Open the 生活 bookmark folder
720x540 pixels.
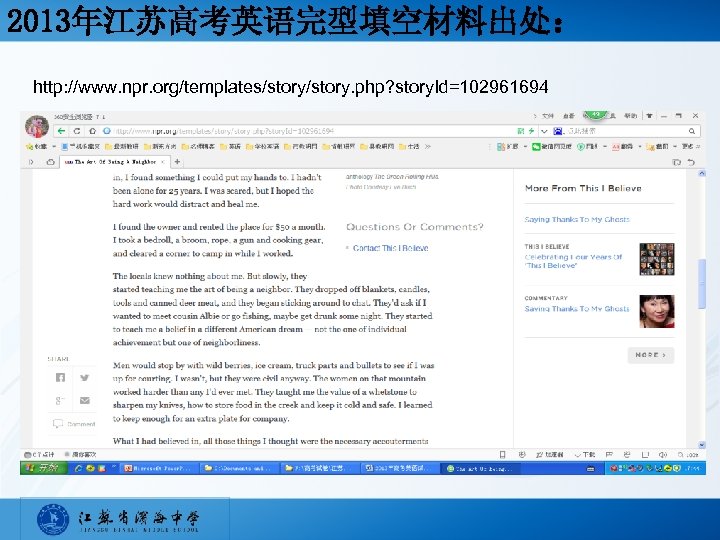[x=409, y=146]
